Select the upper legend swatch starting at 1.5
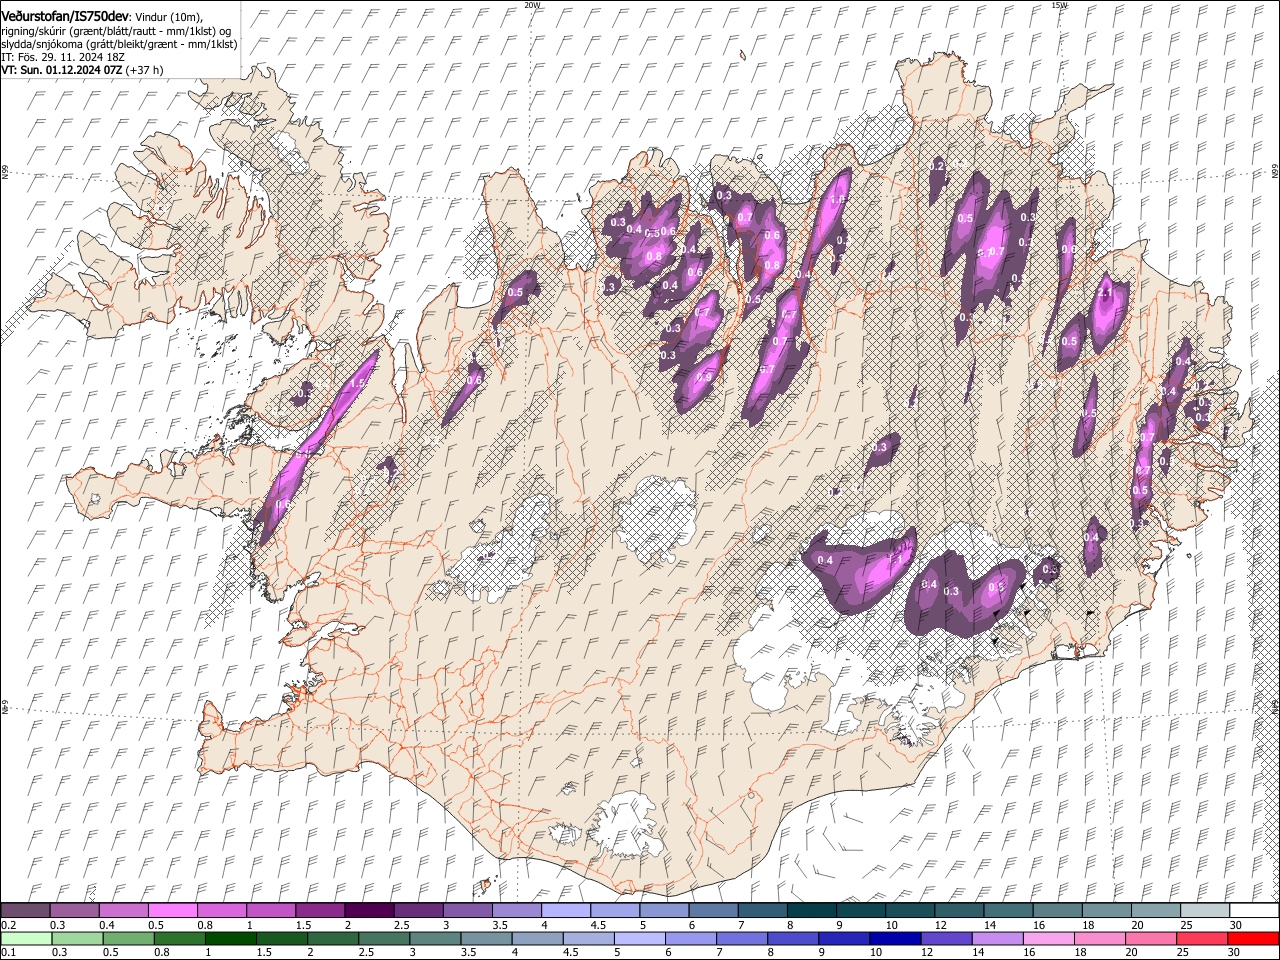Viewport: 1280px width, 960px height. point(320,910)
